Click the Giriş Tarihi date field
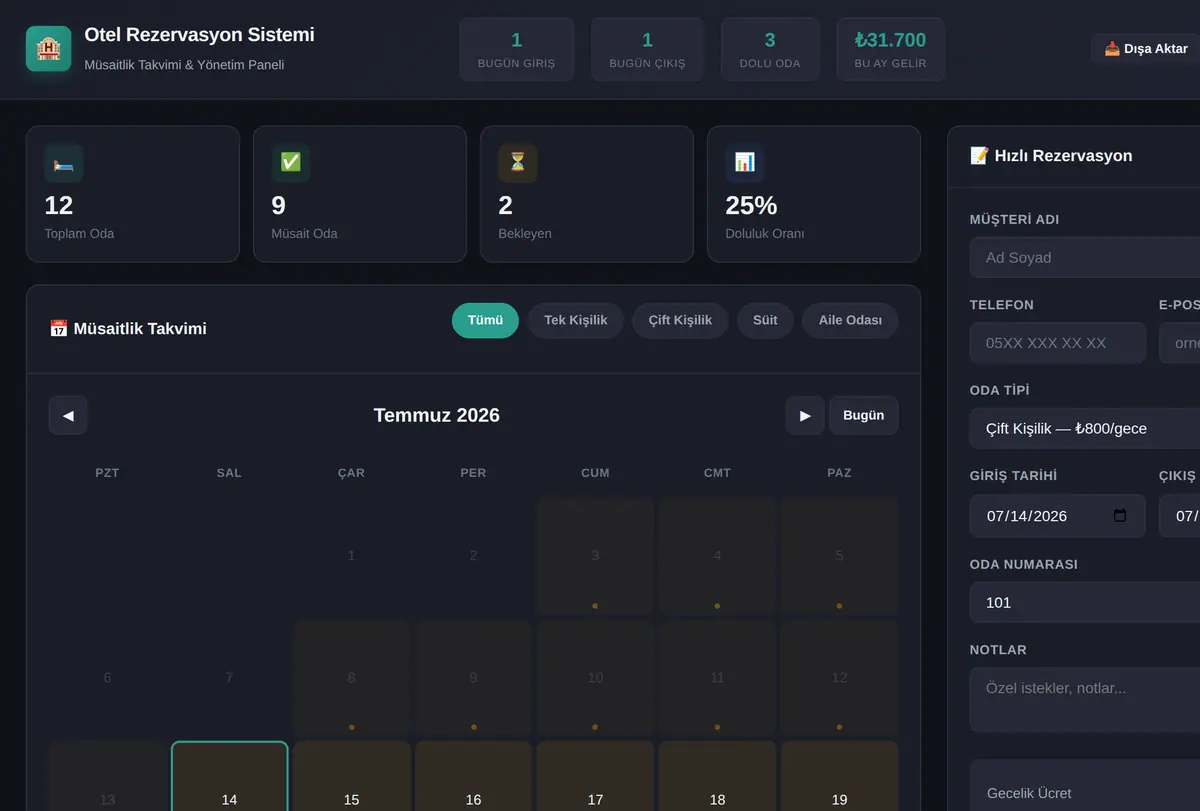Screen dimensions: 1200x811 (x=1058, y=516)
